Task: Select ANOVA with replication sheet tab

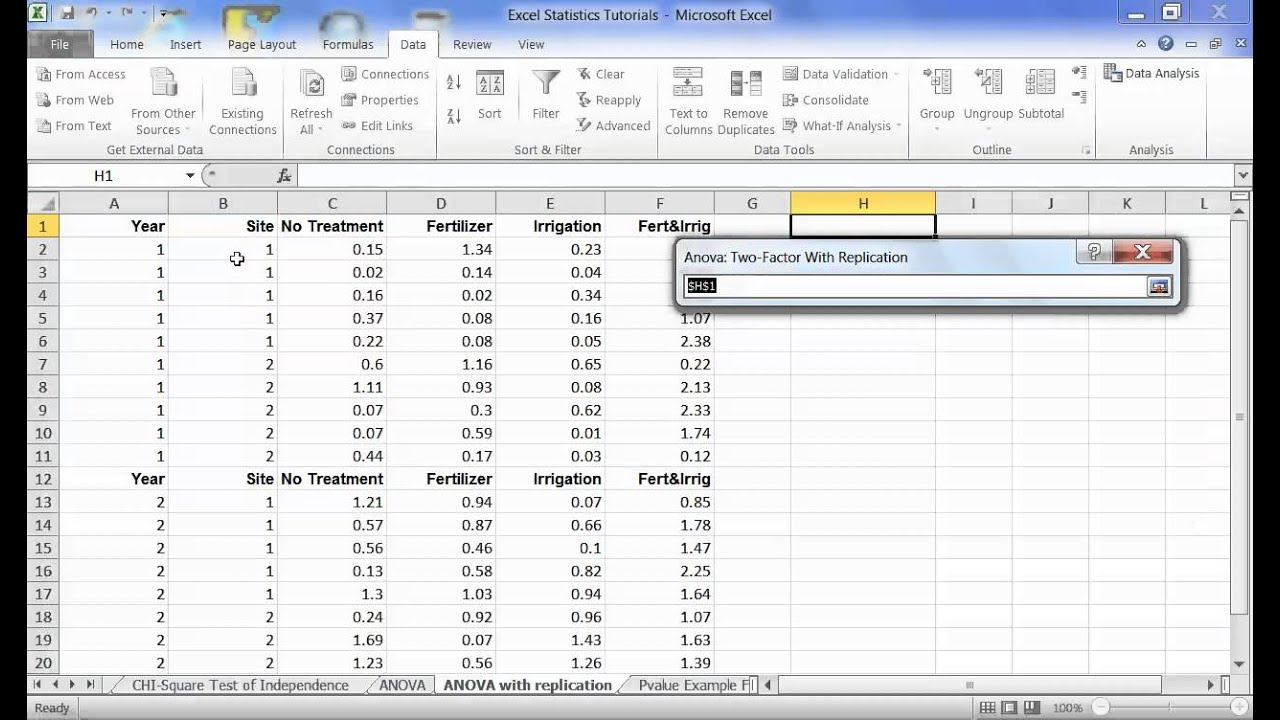Action: click(527, 685)
